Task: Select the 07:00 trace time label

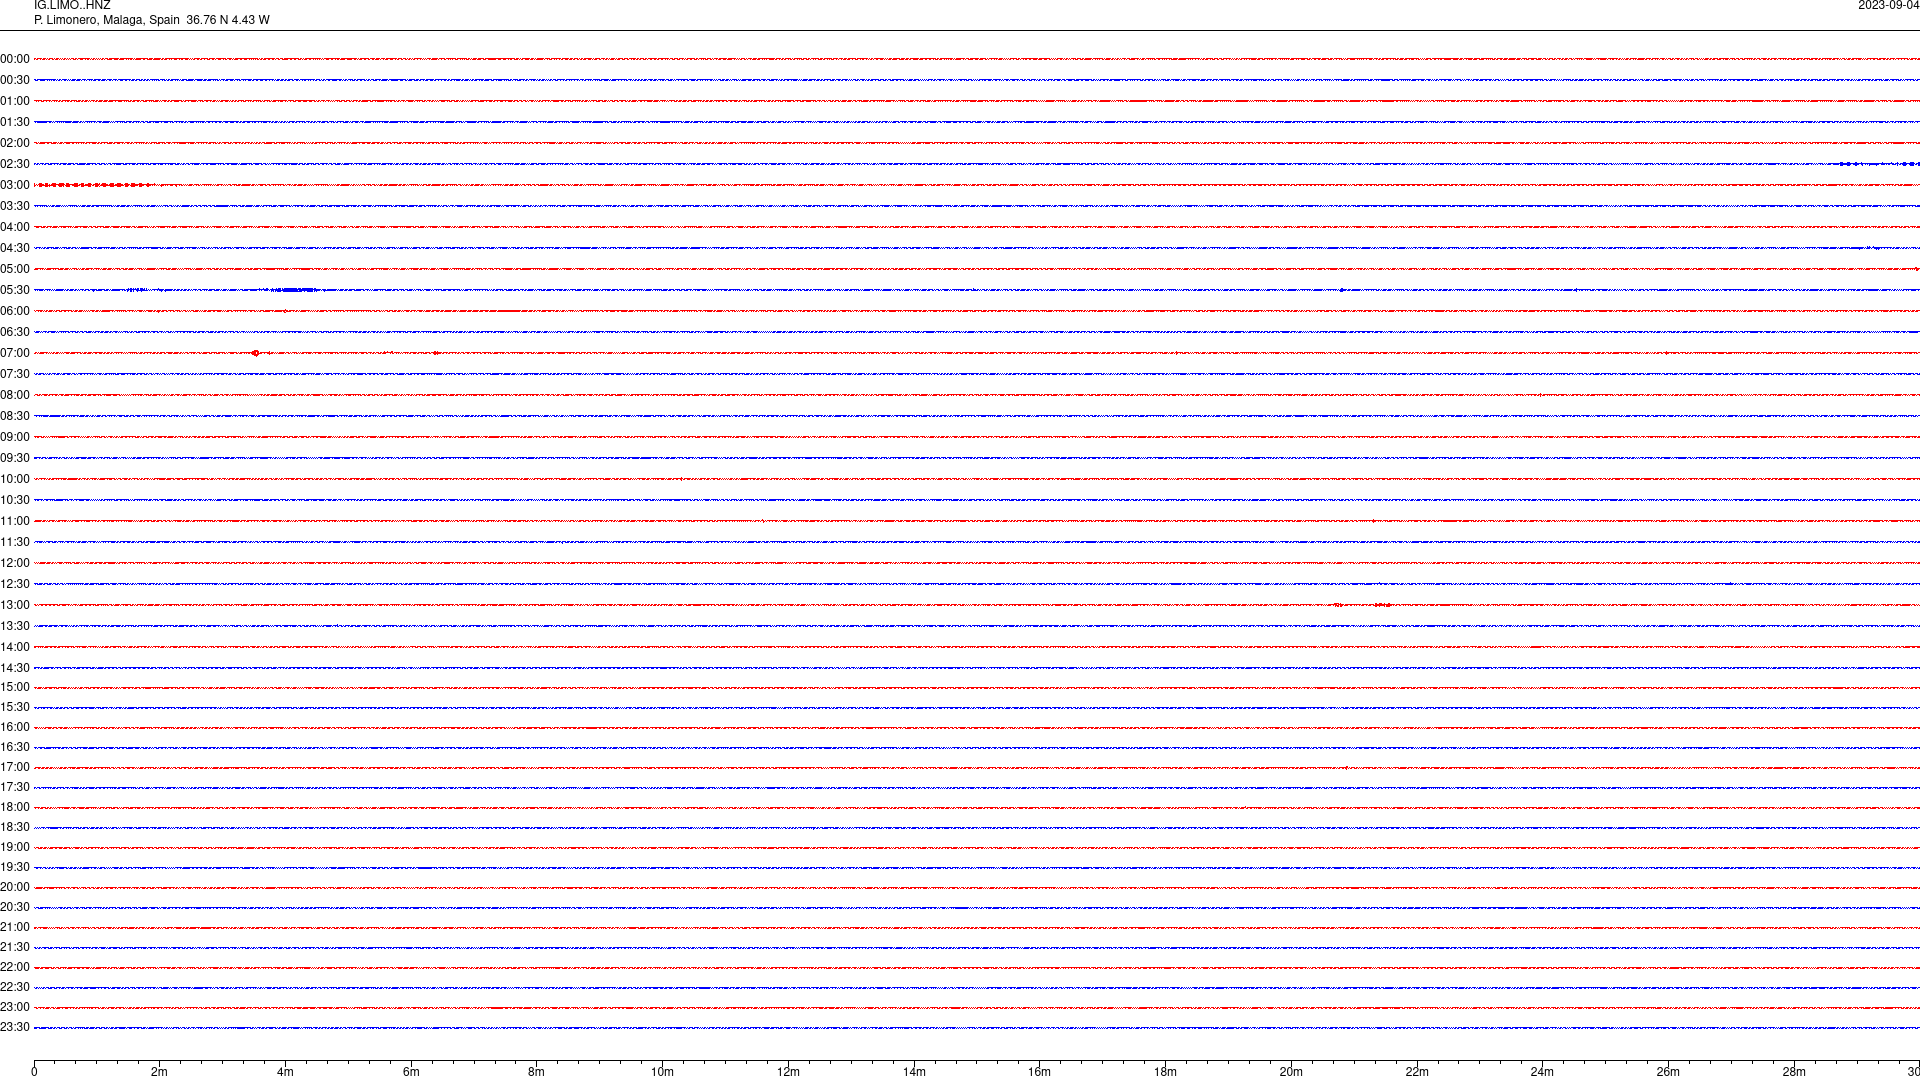Action: coord(15,353)
